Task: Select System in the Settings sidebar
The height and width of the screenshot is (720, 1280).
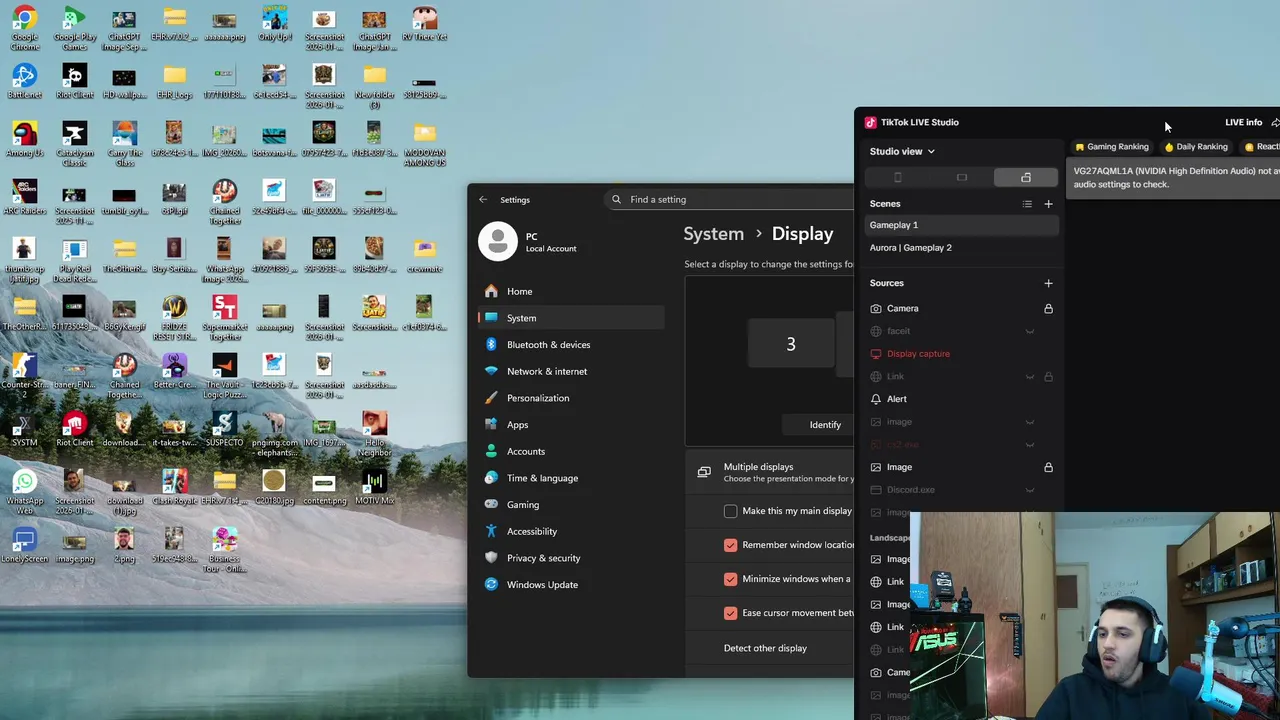Action: [x=571, y=318]
